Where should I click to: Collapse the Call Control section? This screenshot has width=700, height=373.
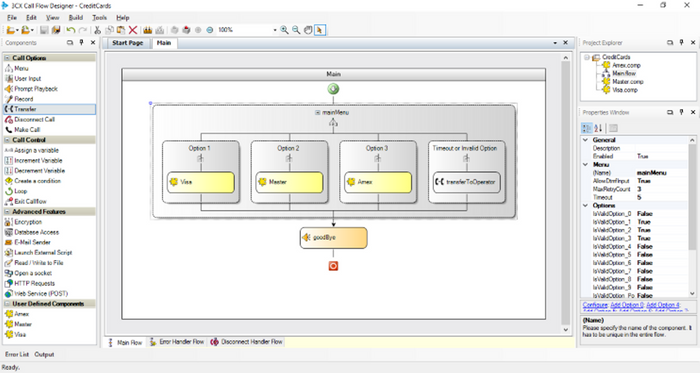click(7, 140)
